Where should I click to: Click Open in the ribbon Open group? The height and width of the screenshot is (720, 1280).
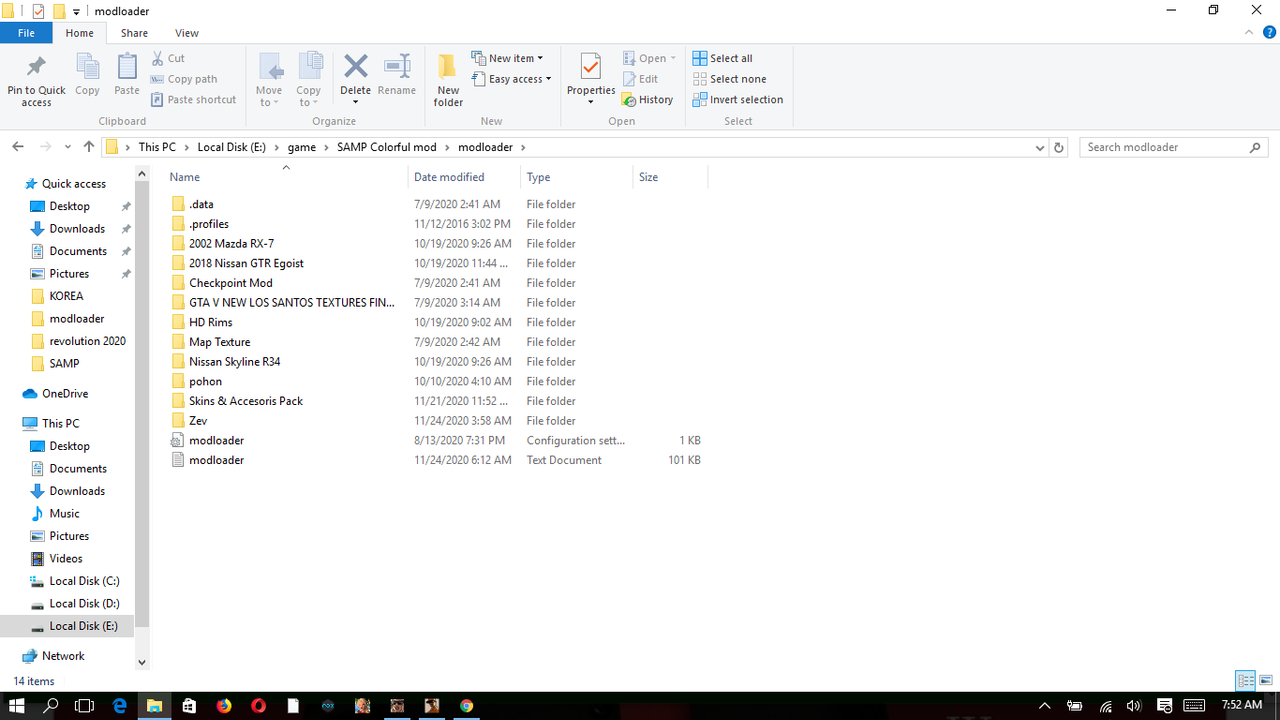(649, 58)
